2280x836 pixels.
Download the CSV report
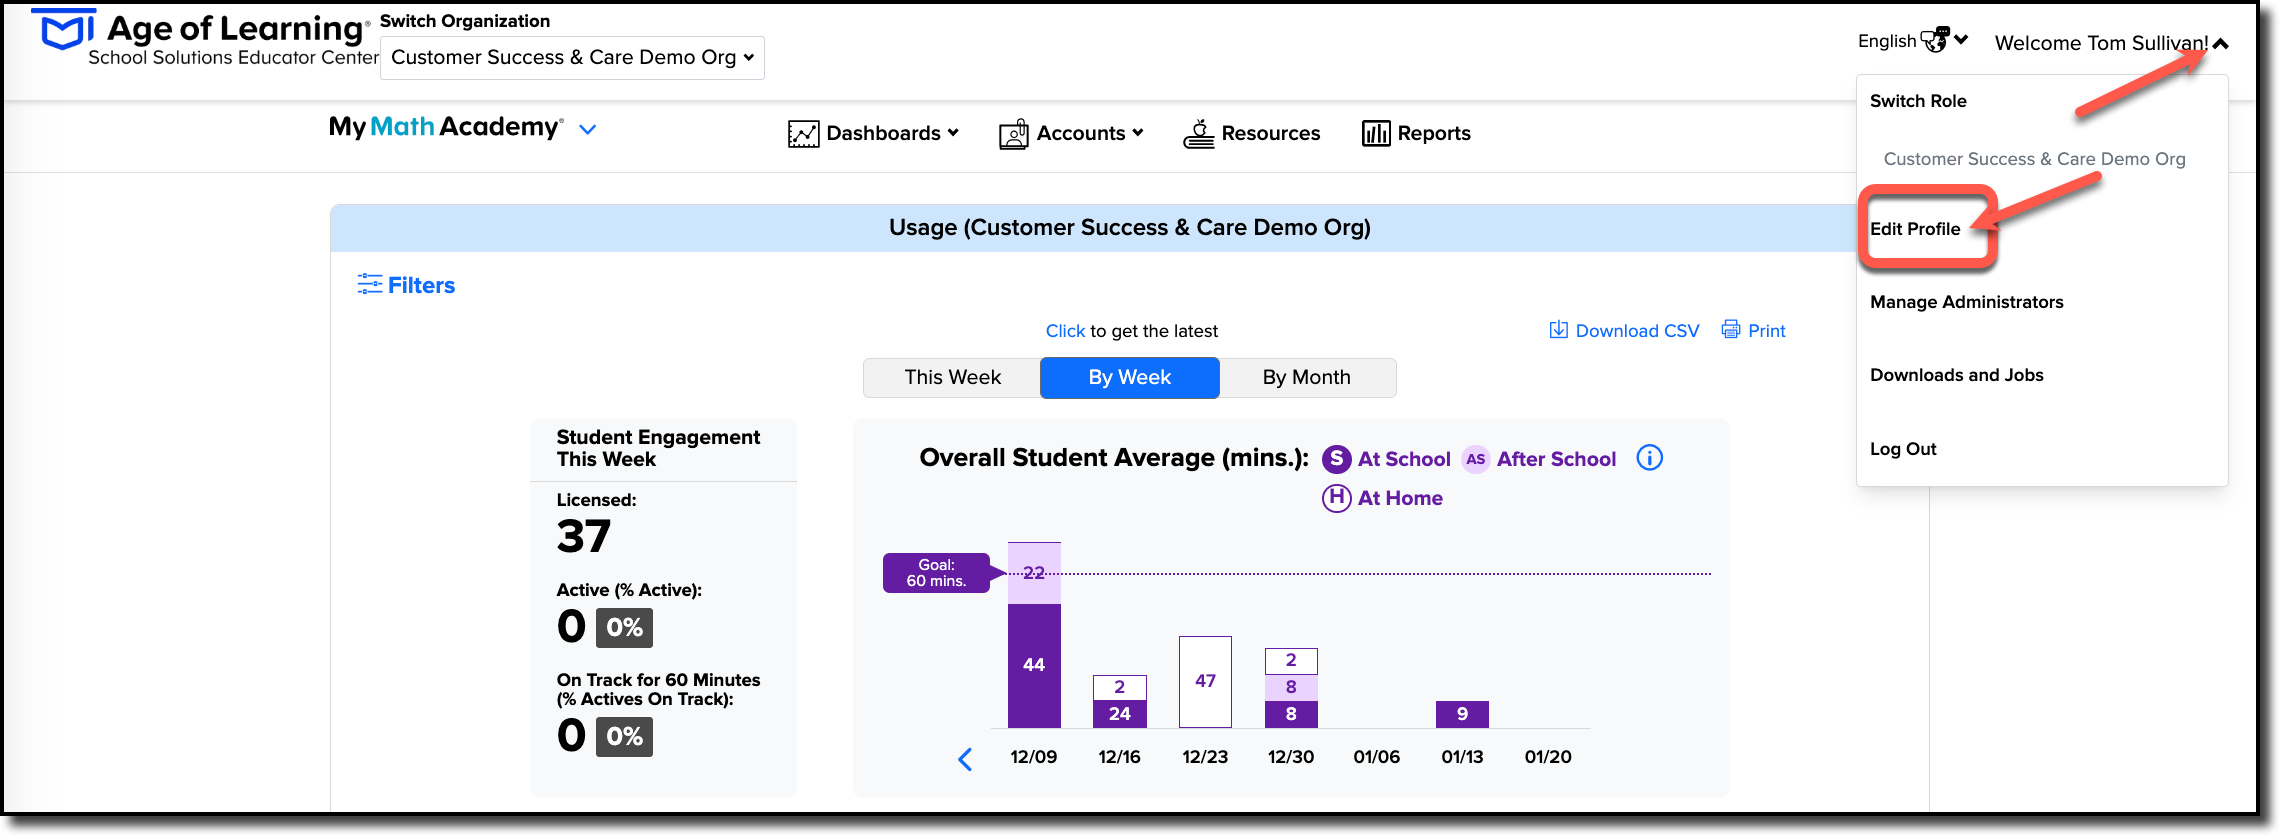pos(1624,330)
